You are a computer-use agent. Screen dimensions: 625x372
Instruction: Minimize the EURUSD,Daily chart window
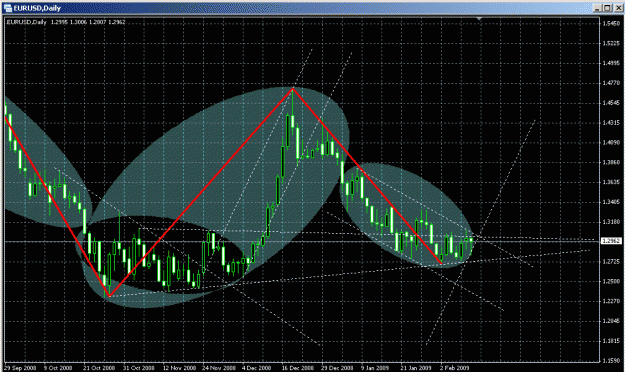point(597,8)
